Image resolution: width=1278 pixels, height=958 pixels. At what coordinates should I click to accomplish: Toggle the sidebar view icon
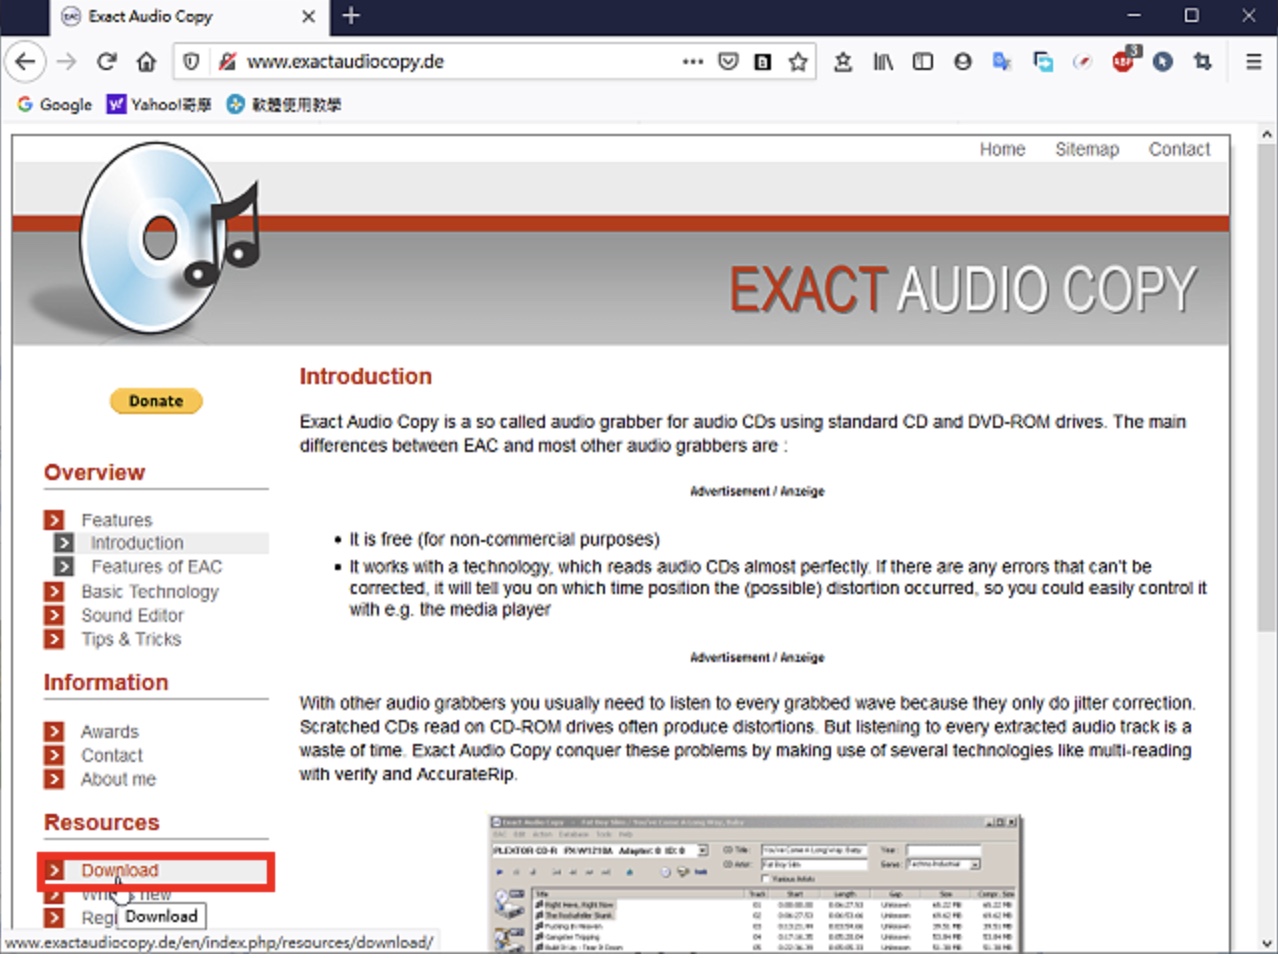point(923,62)
